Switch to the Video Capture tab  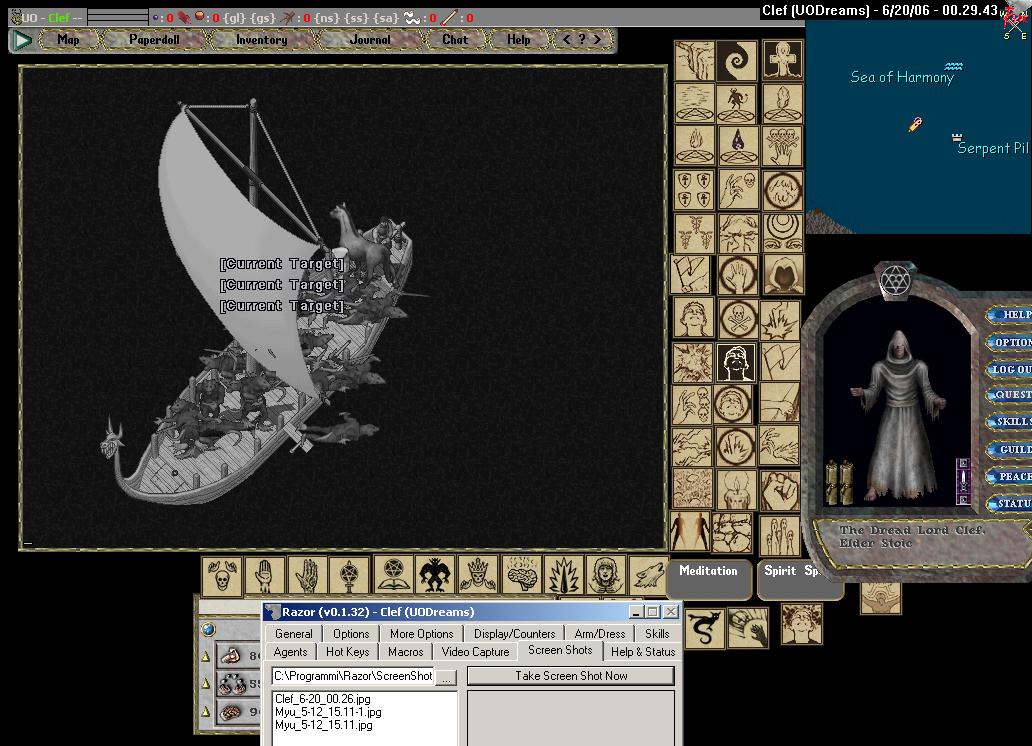pyautogui.click(x=475, y=652)
